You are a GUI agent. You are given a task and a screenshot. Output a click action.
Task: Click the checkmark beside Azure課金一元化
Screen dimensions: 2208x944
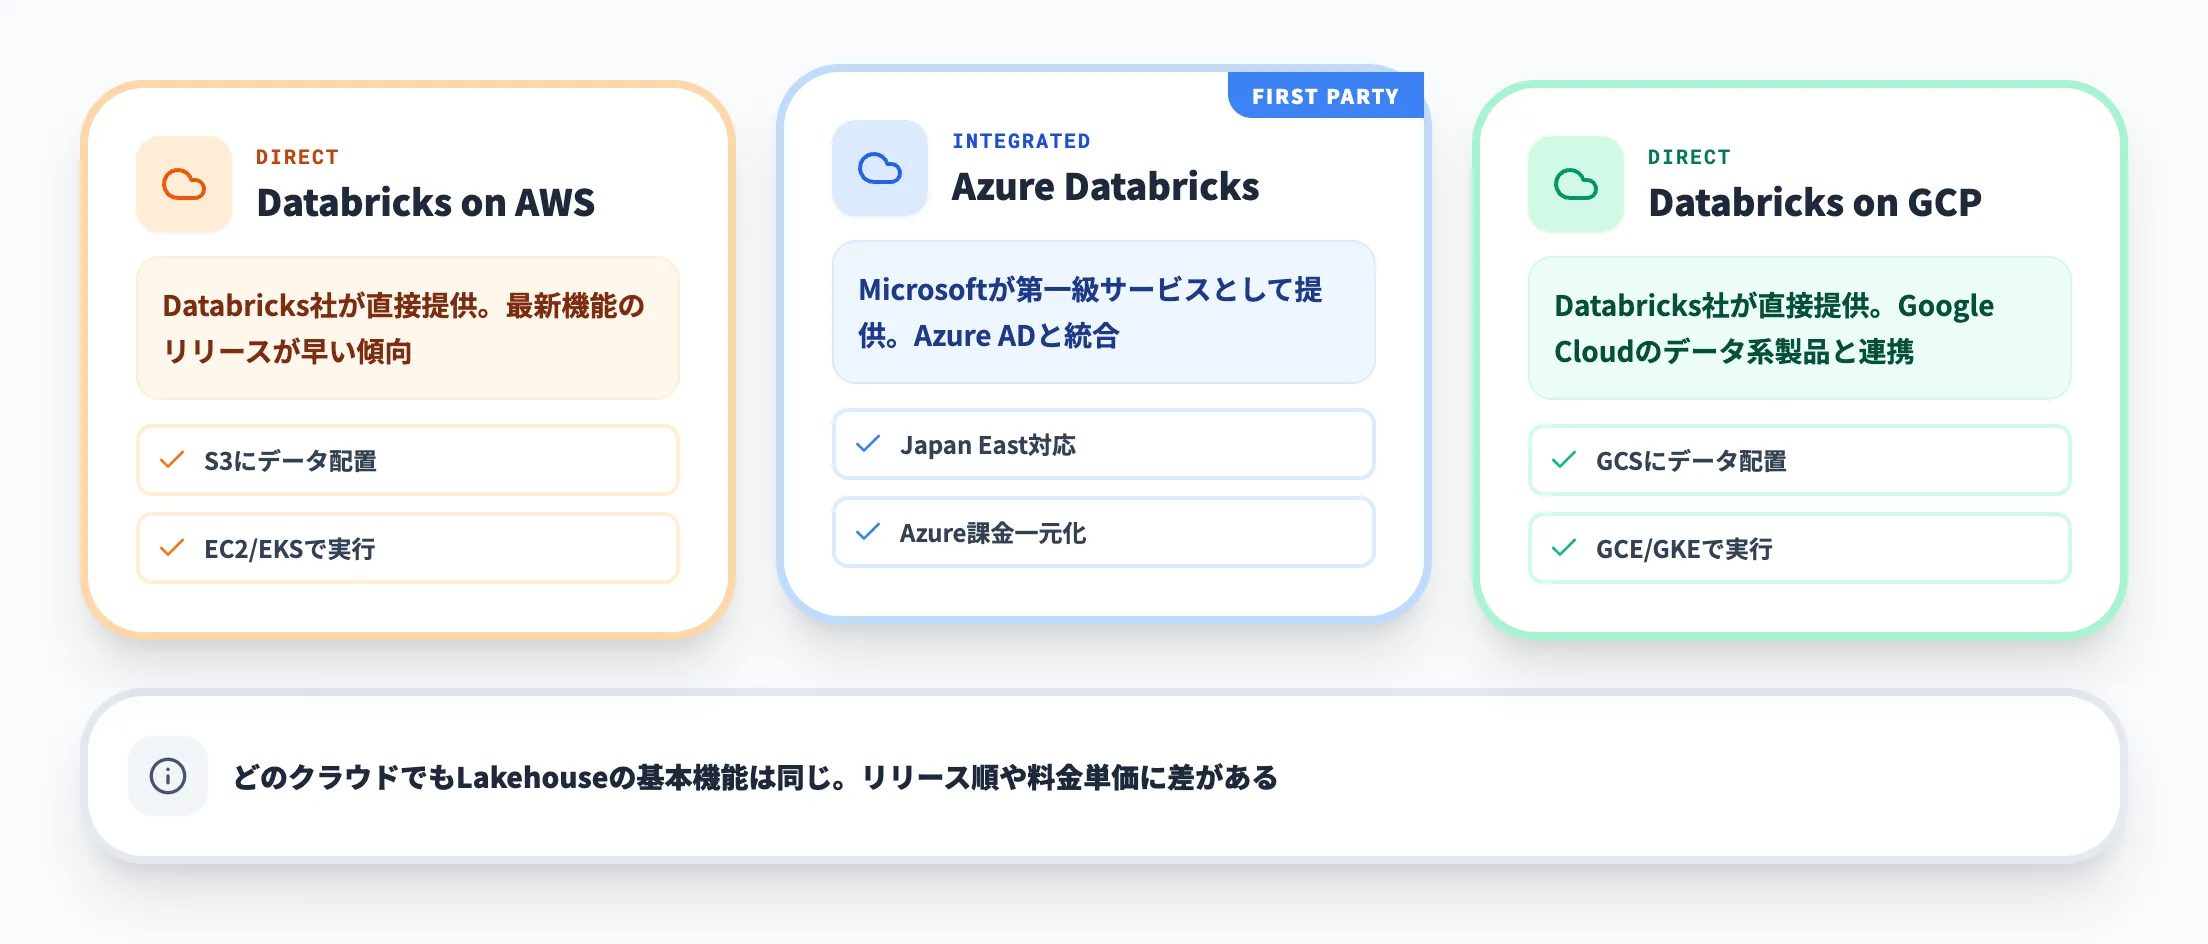(869, 533)
